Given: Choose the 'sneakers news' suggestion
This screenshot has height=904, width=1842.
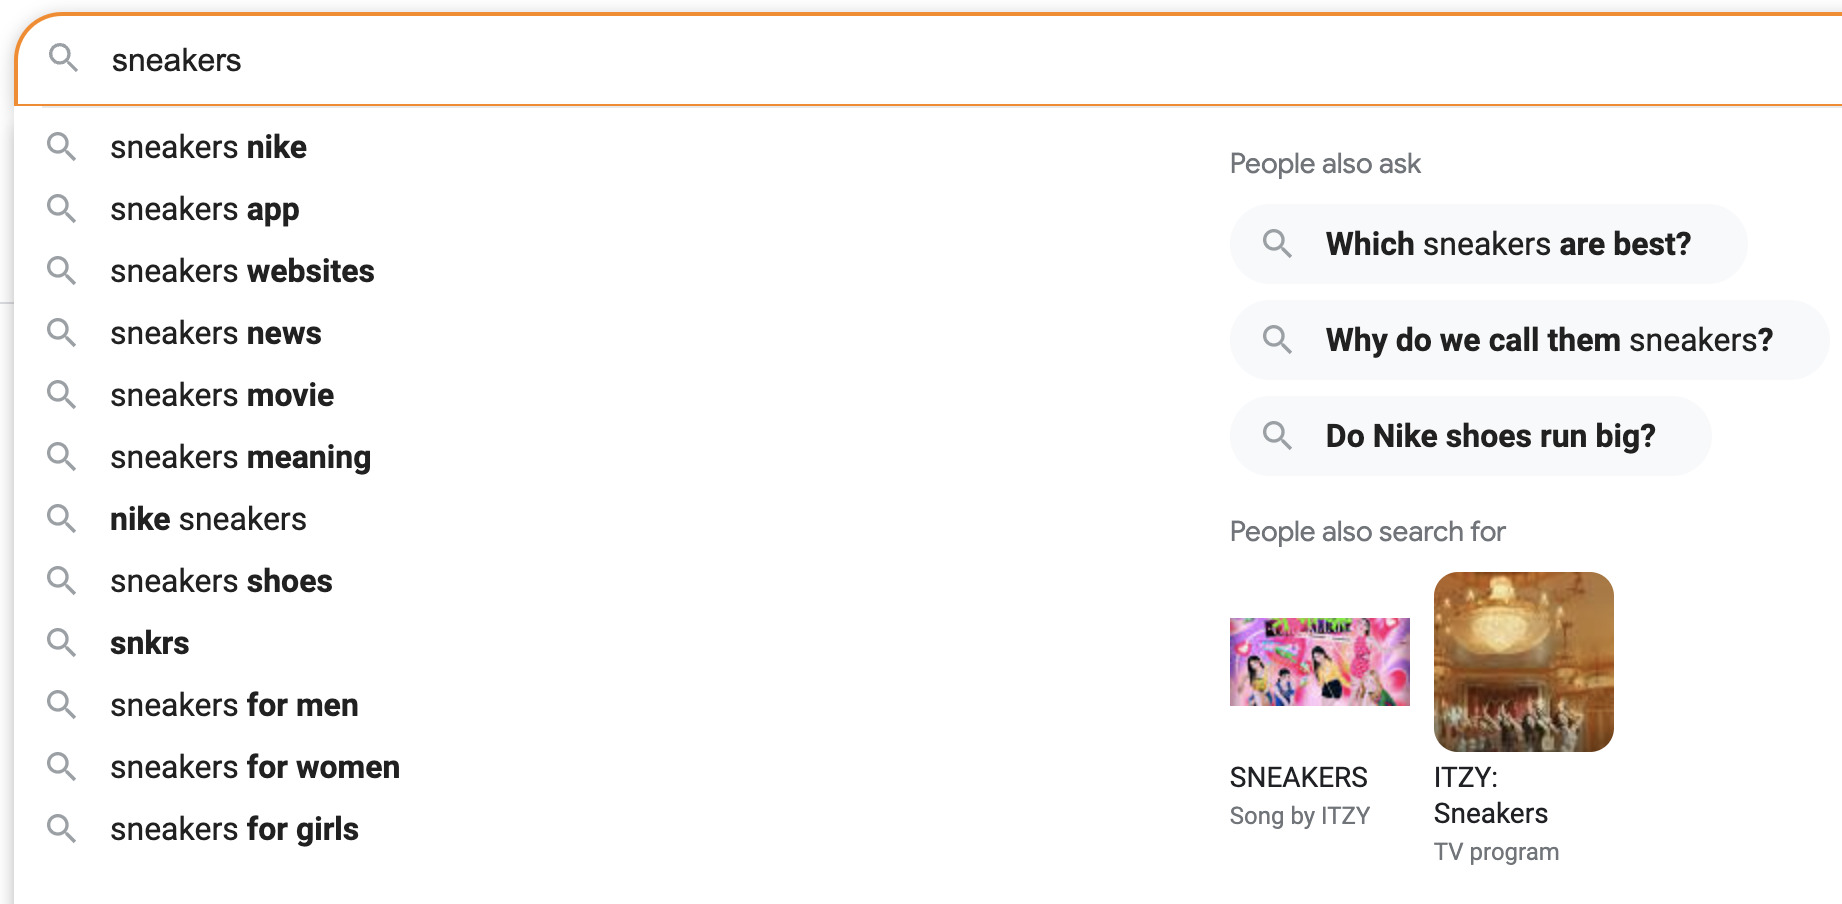Looking at the screenshot, I should (x=216, y=333).
